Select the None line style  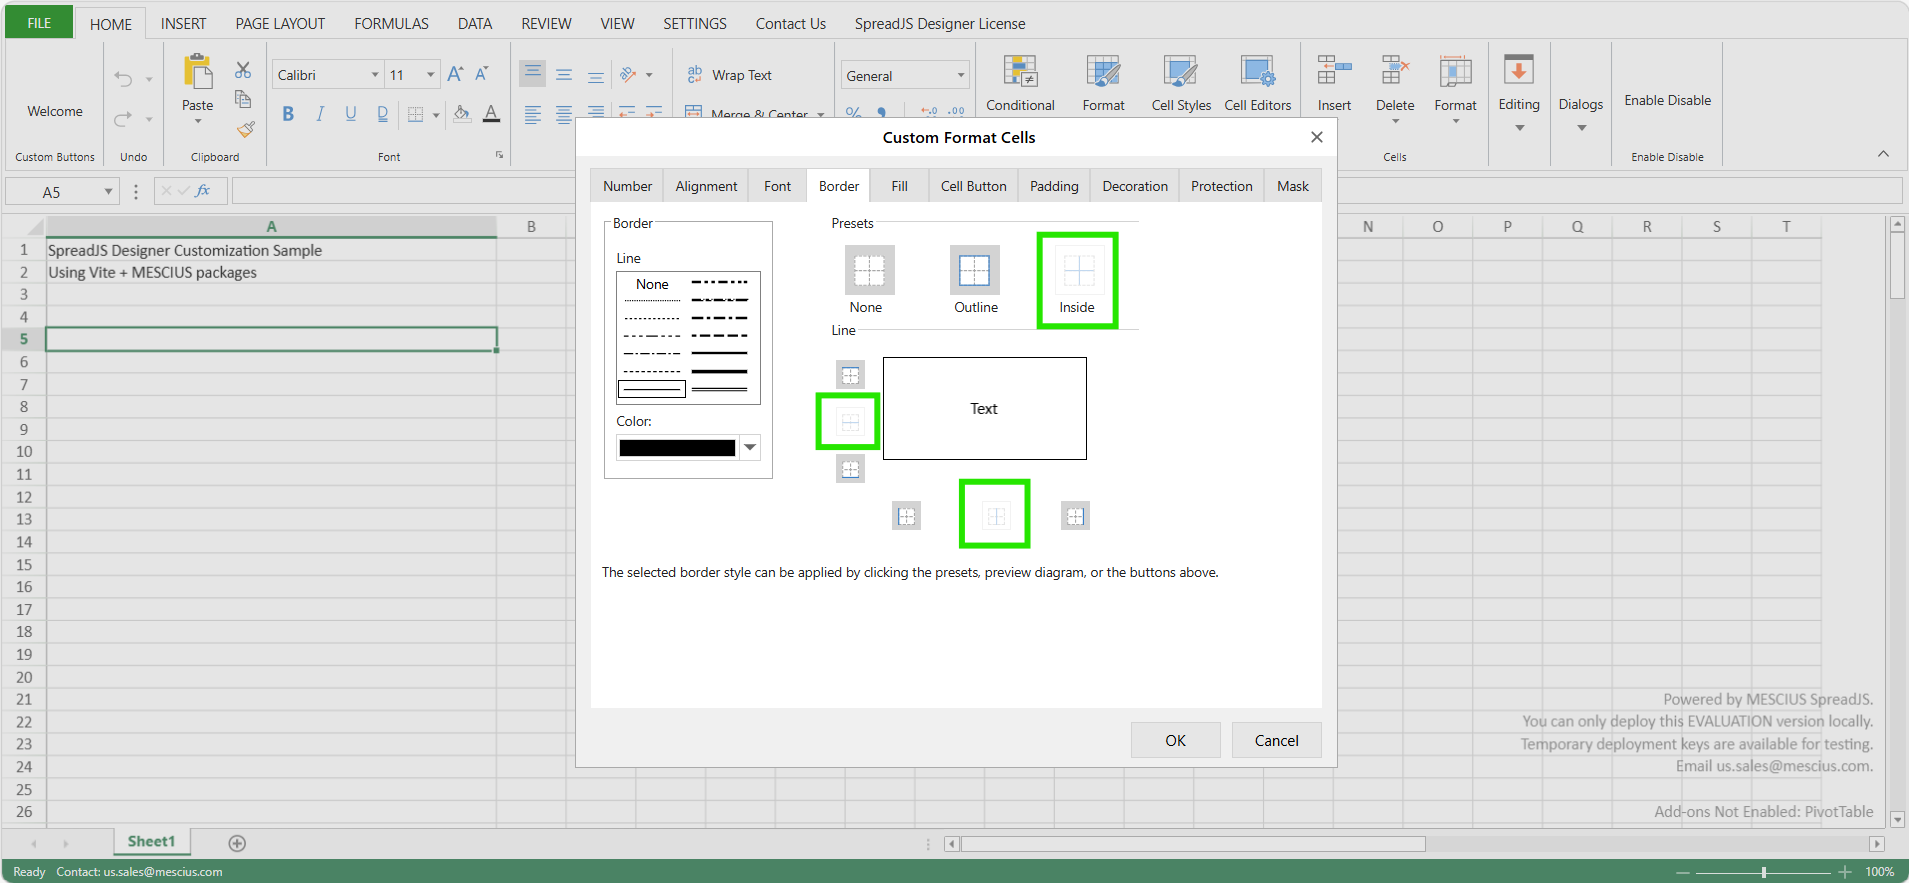click(x=652, y=284)
